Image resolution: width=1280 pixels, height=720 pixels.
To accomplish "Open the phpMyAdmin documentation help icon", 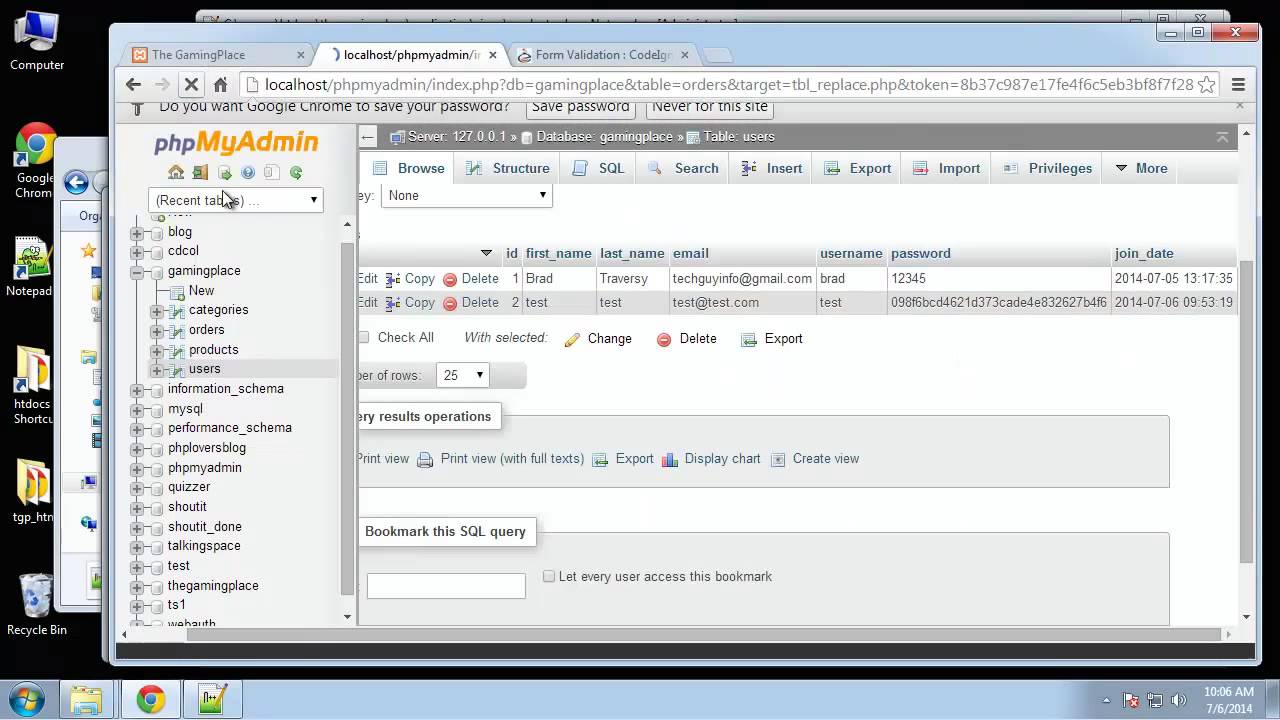I will click(x=248, y=172).
